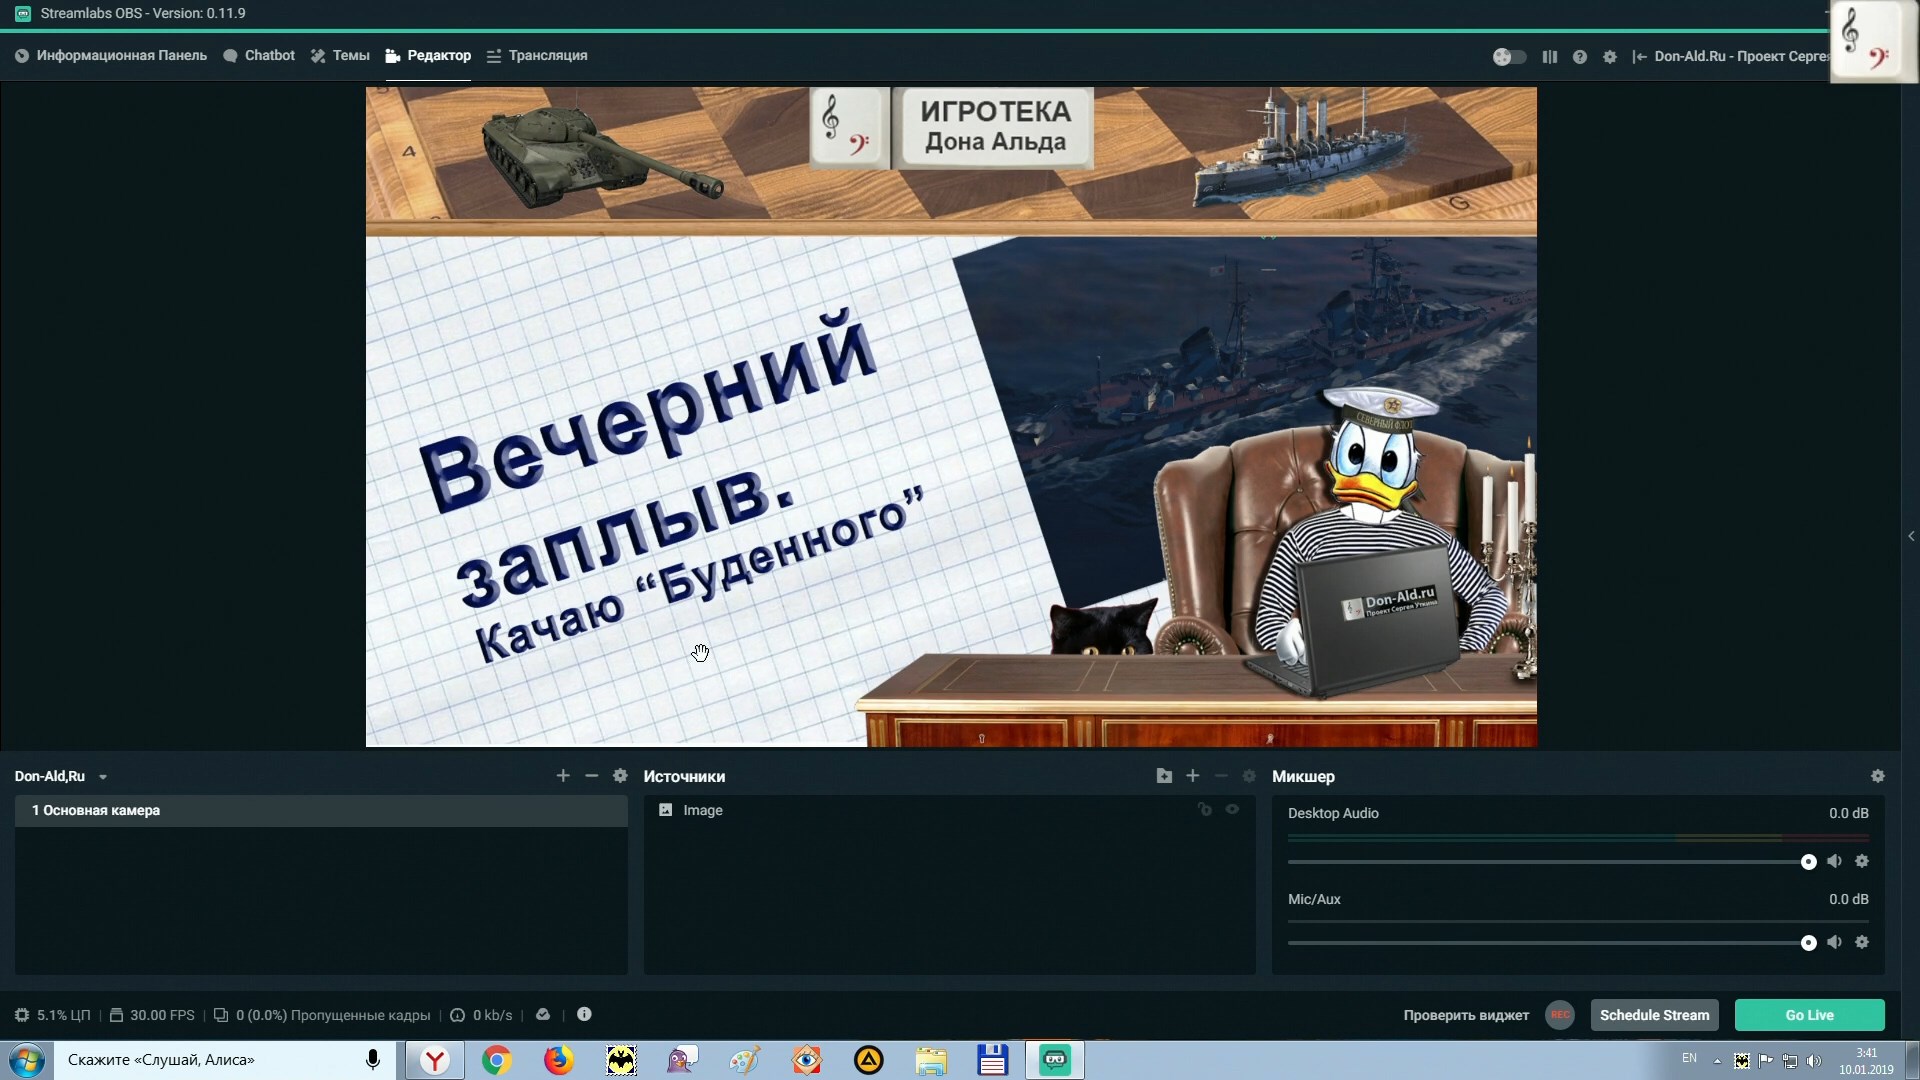Click the stream preview canvas image
This screenshot has height=1080, width=1920.
[x=951, y=417]
